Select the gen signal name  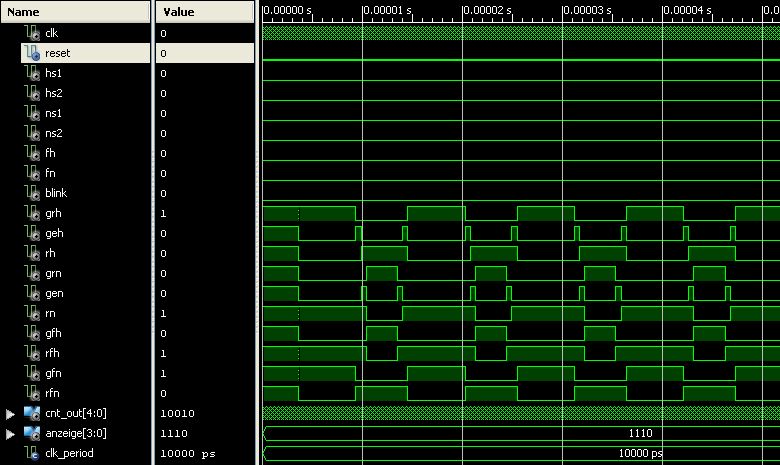[53, 293]
